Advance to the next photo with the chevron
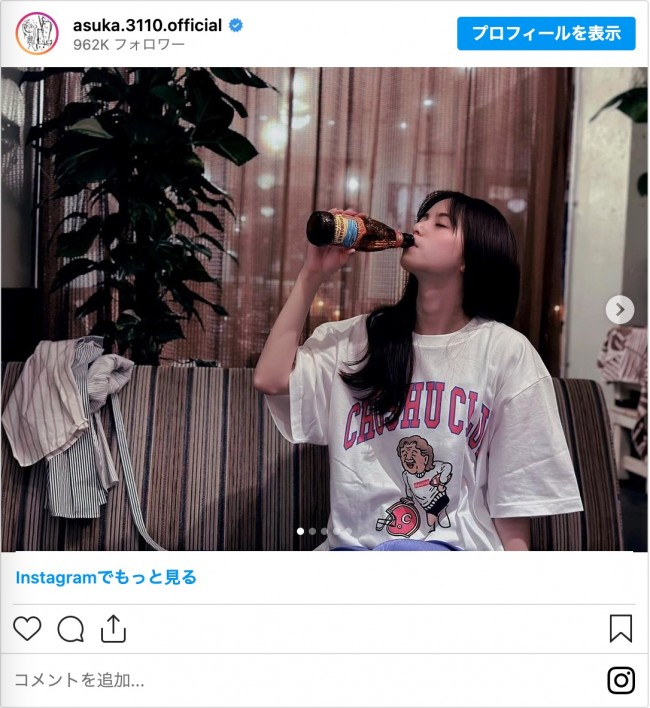650x708 pixels. (619, 309)
